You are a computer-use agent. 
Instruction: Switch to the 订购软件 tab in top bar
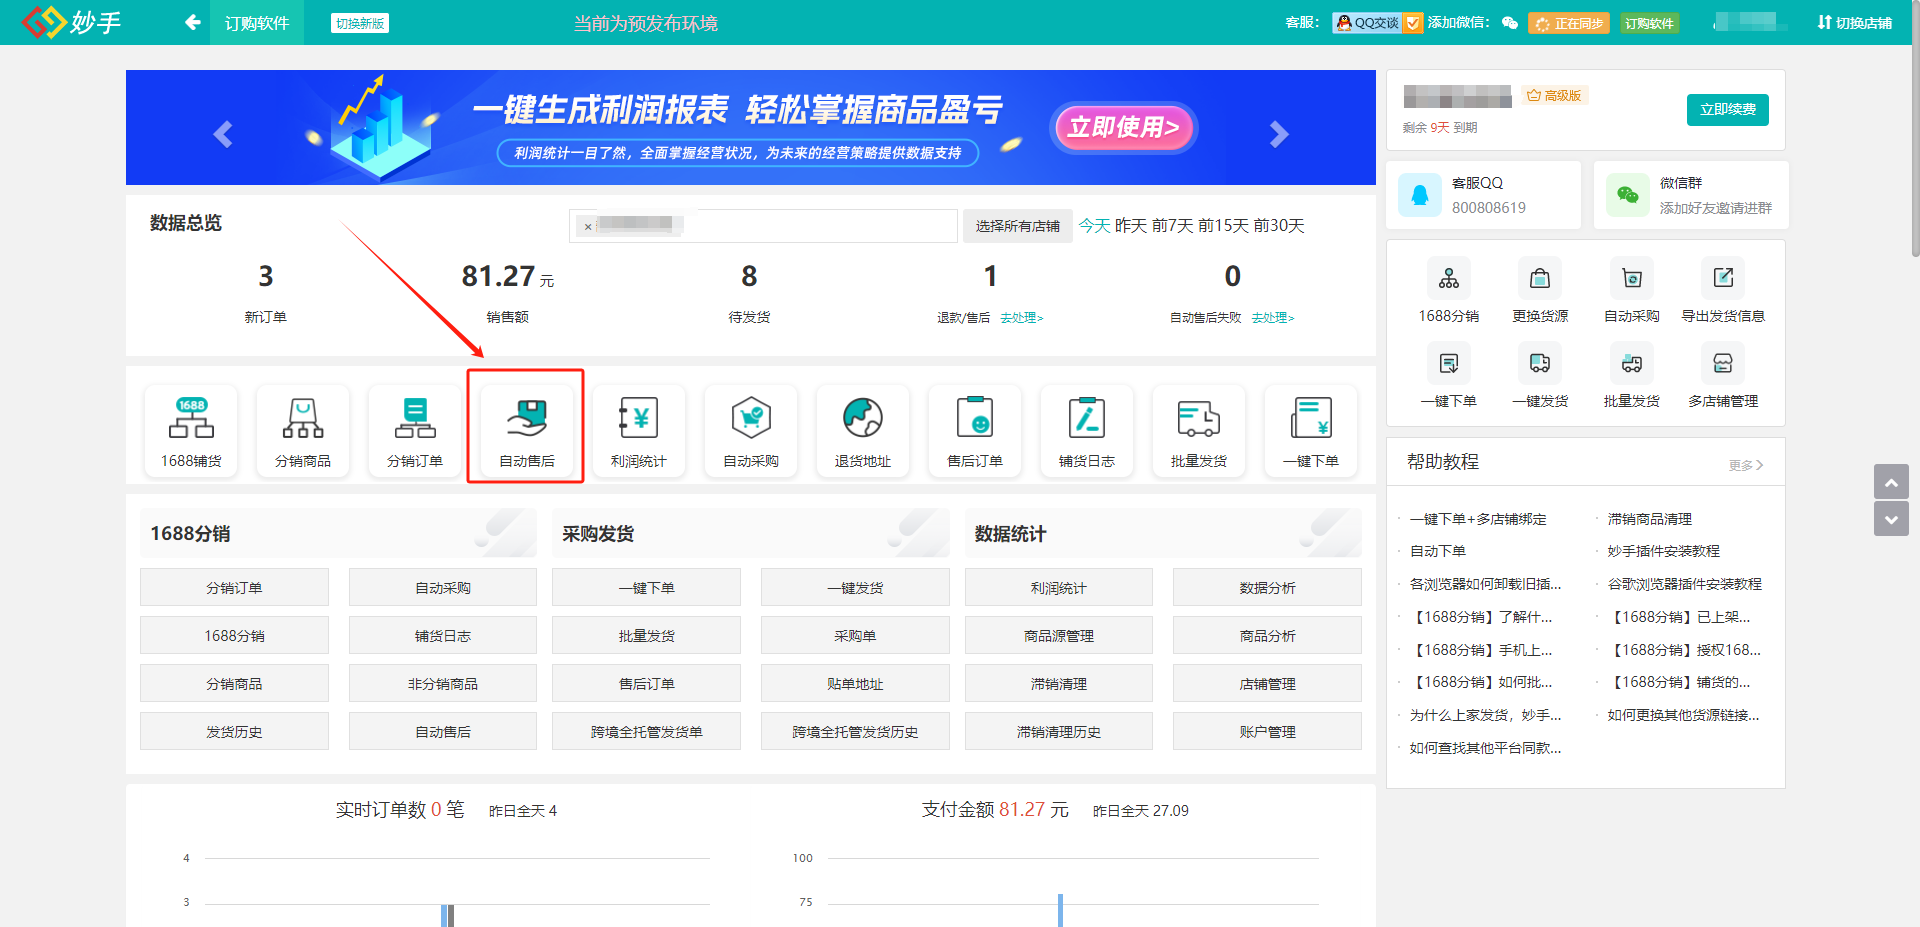click(257, 22)
